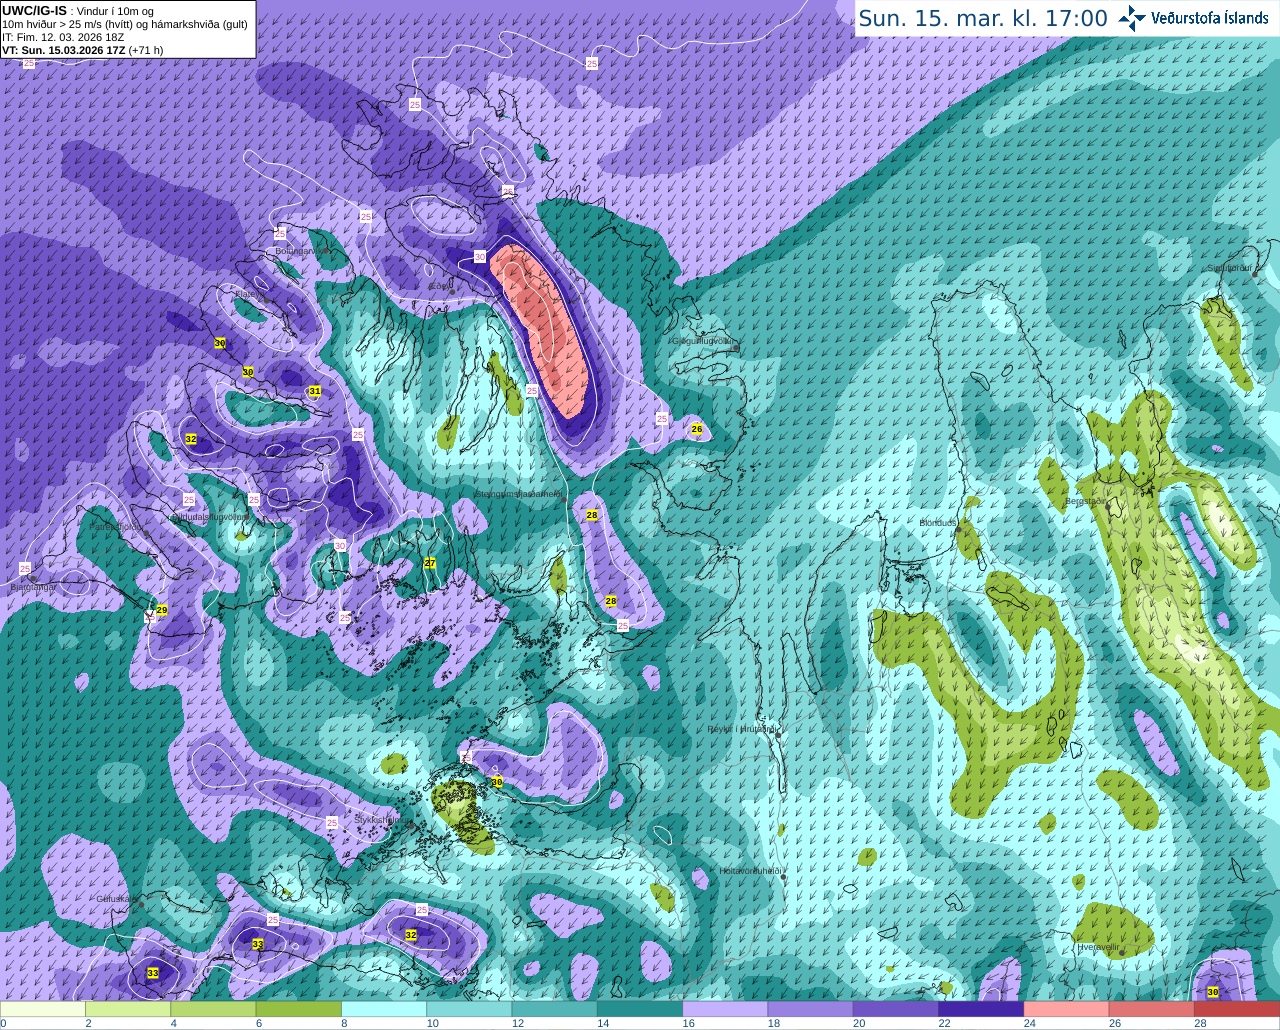Click the legend value 24
The width and height of the screenshot is (1280, 1030).
[1029, 1023]
